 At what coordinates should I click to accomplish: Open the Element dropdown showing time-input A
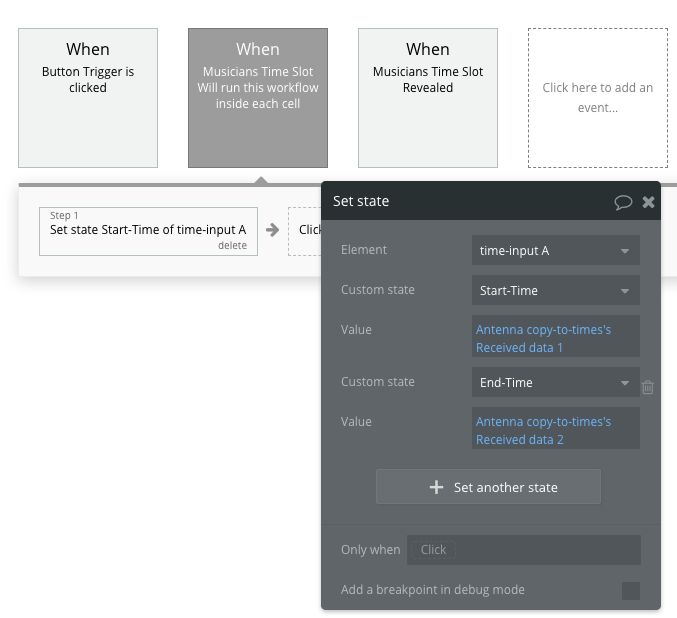coord(555,250)
